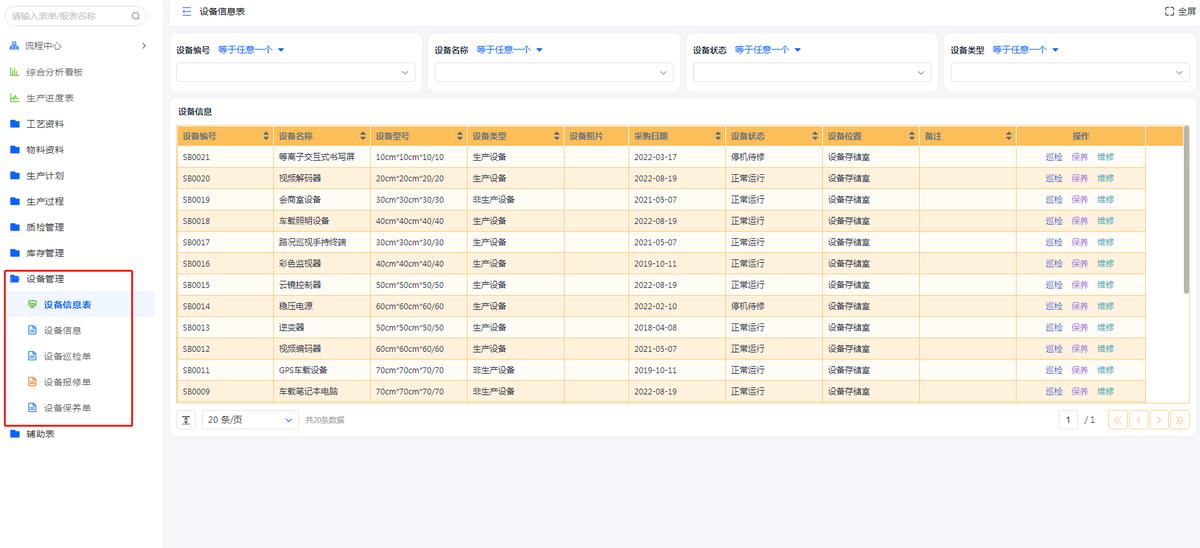1200x548 pixels.
Task: Open the 设备状态 value select box
Action: [811, 72]
